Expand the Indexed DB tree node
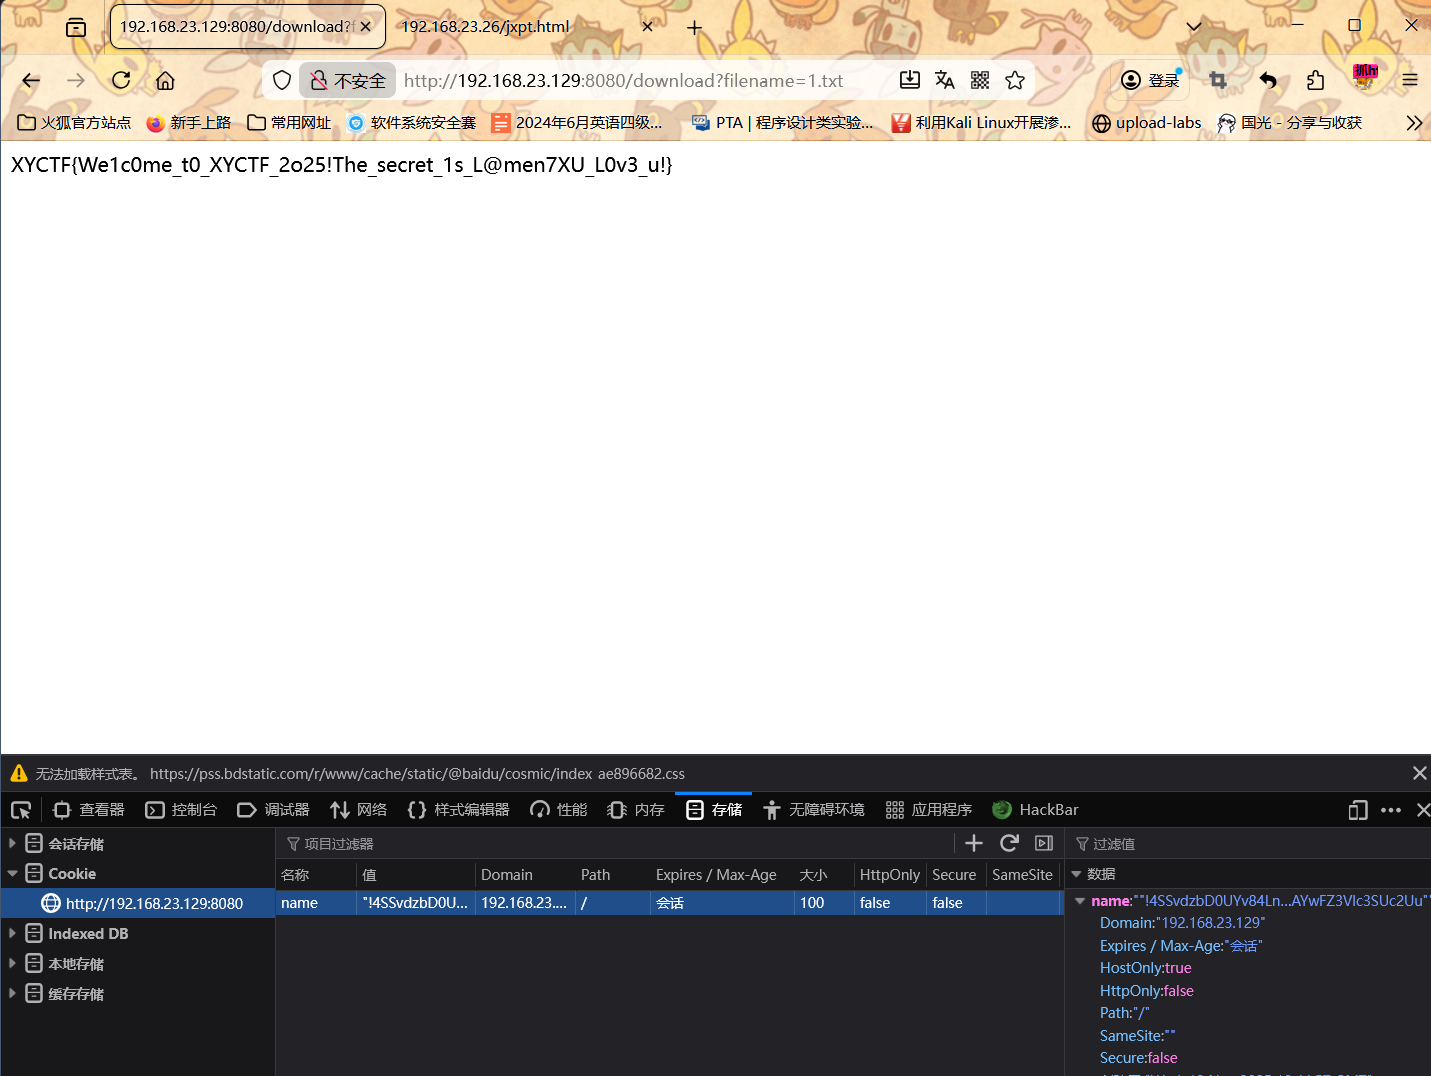This screenshot has width=1431, height=1076. [x=12, y=933]
